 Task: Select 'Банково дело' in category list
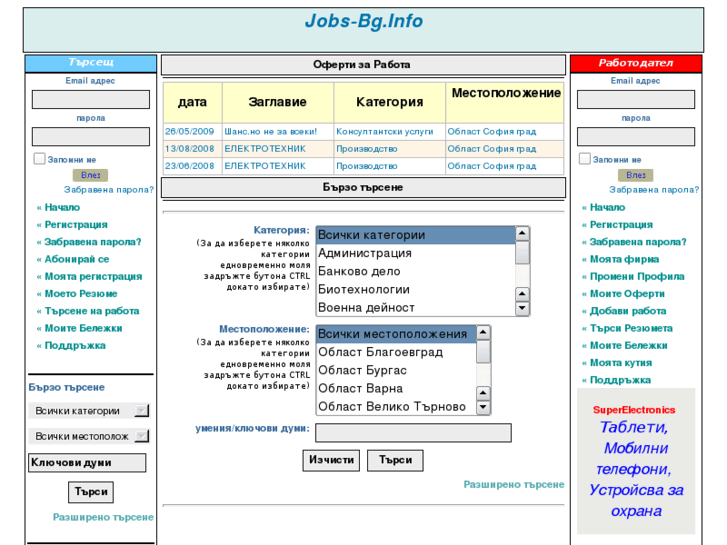point(359,271)
